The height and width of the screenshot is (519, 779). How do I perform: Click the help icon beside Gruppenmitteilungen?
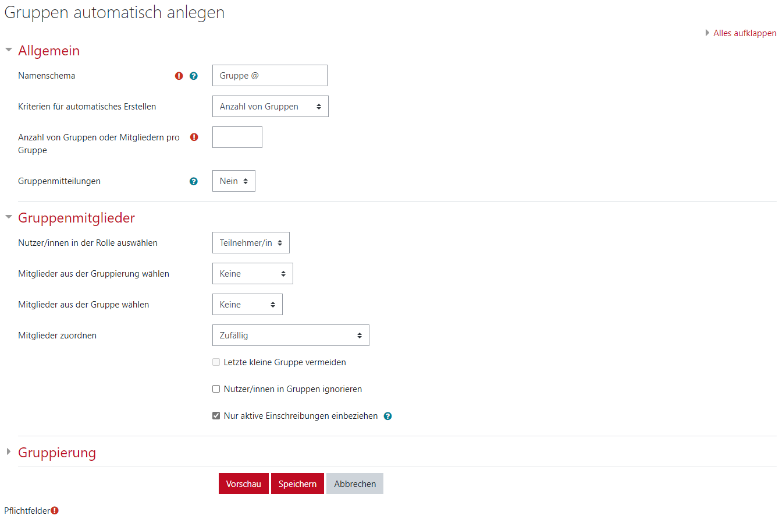[x=194, y=182]
